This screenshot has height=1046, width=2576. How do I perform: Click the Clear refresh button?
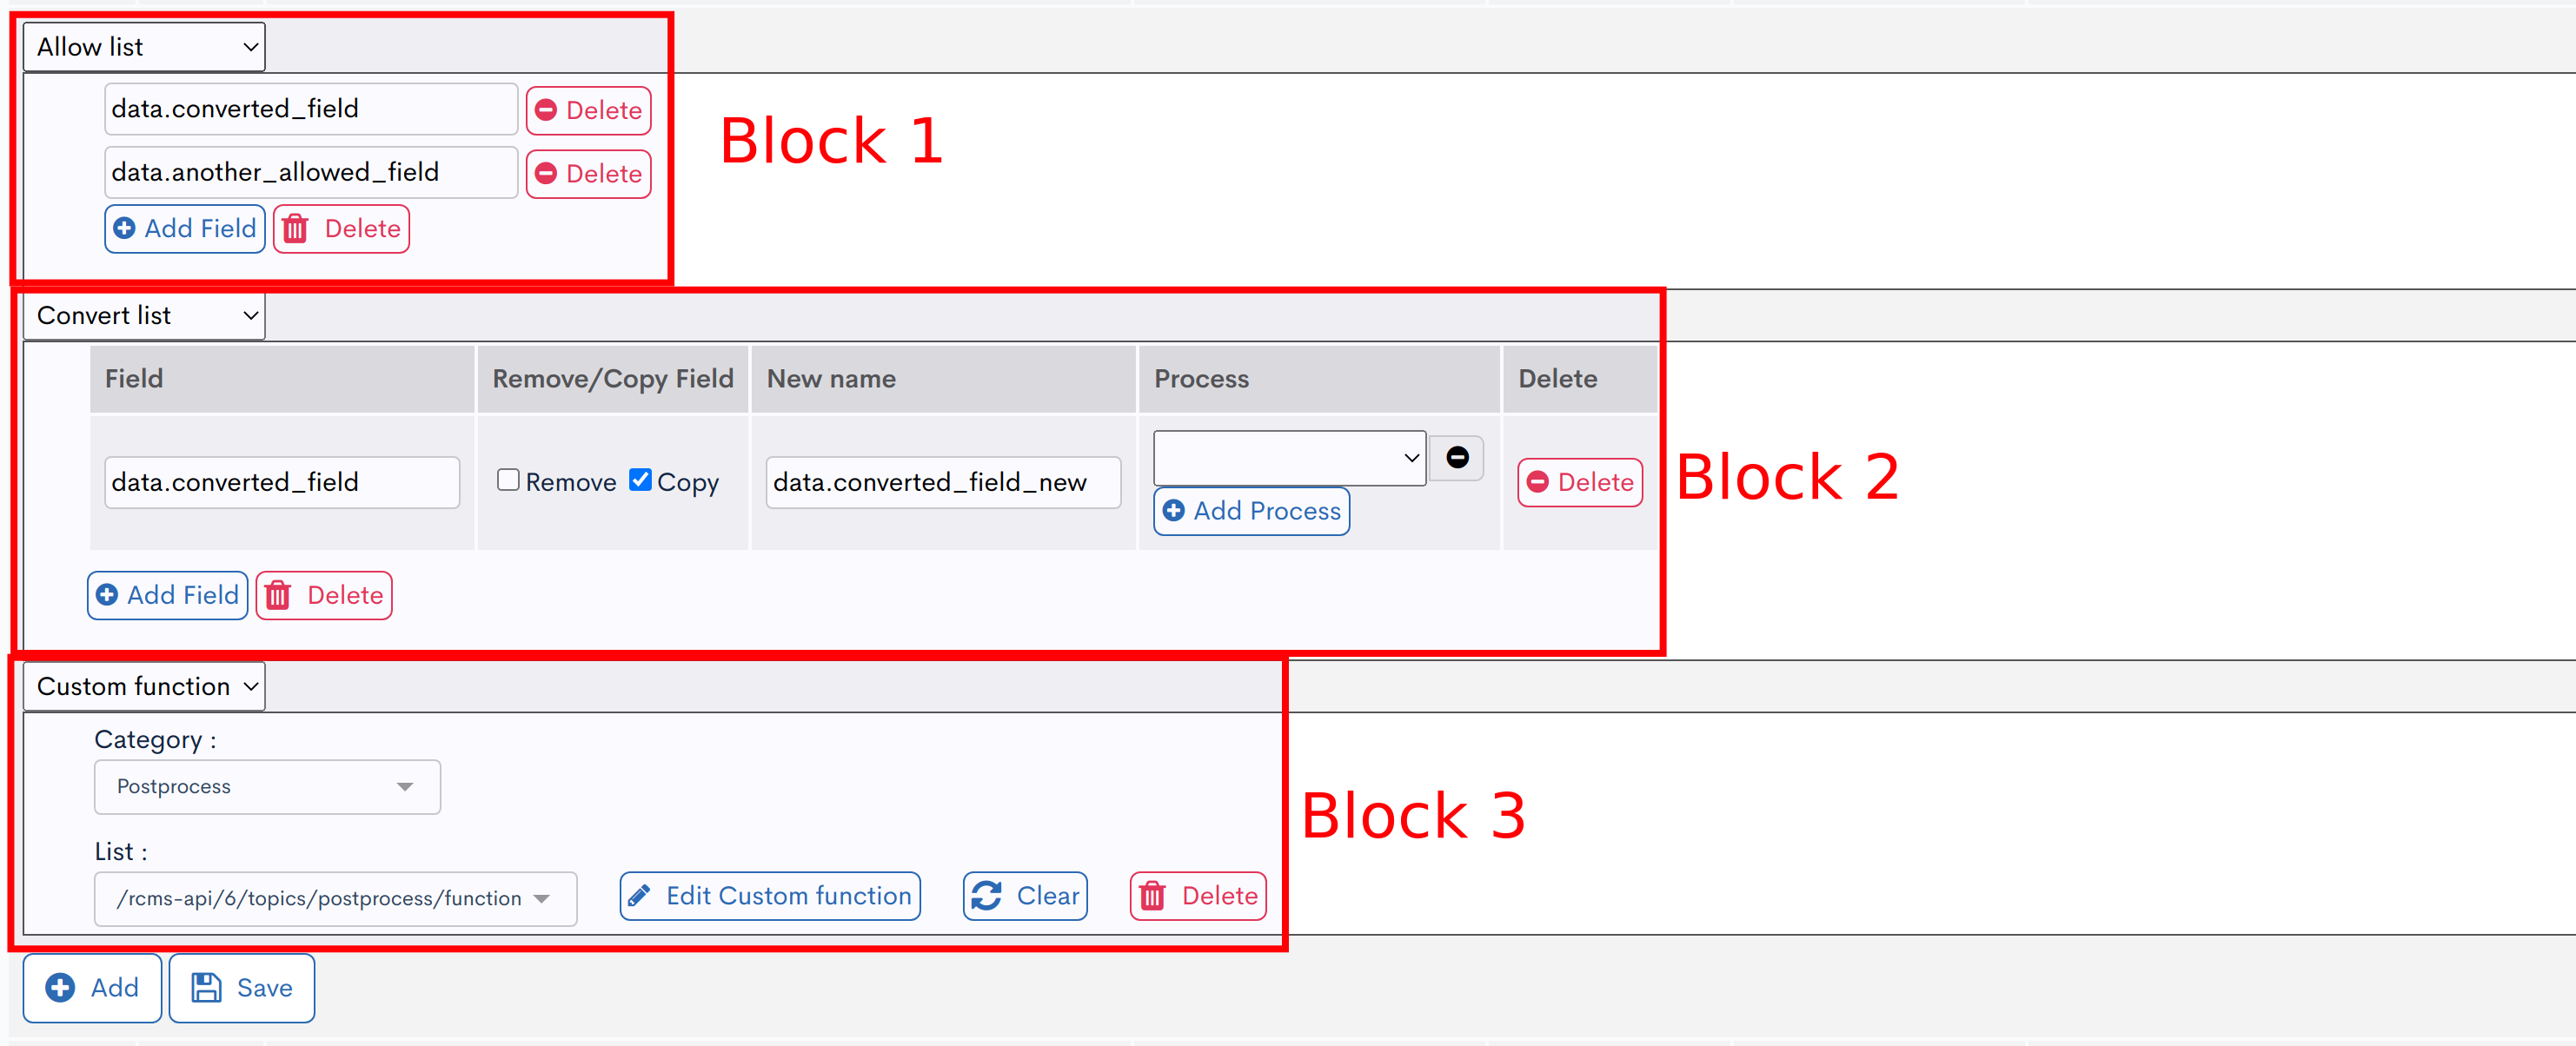(x=1025, y=896)
